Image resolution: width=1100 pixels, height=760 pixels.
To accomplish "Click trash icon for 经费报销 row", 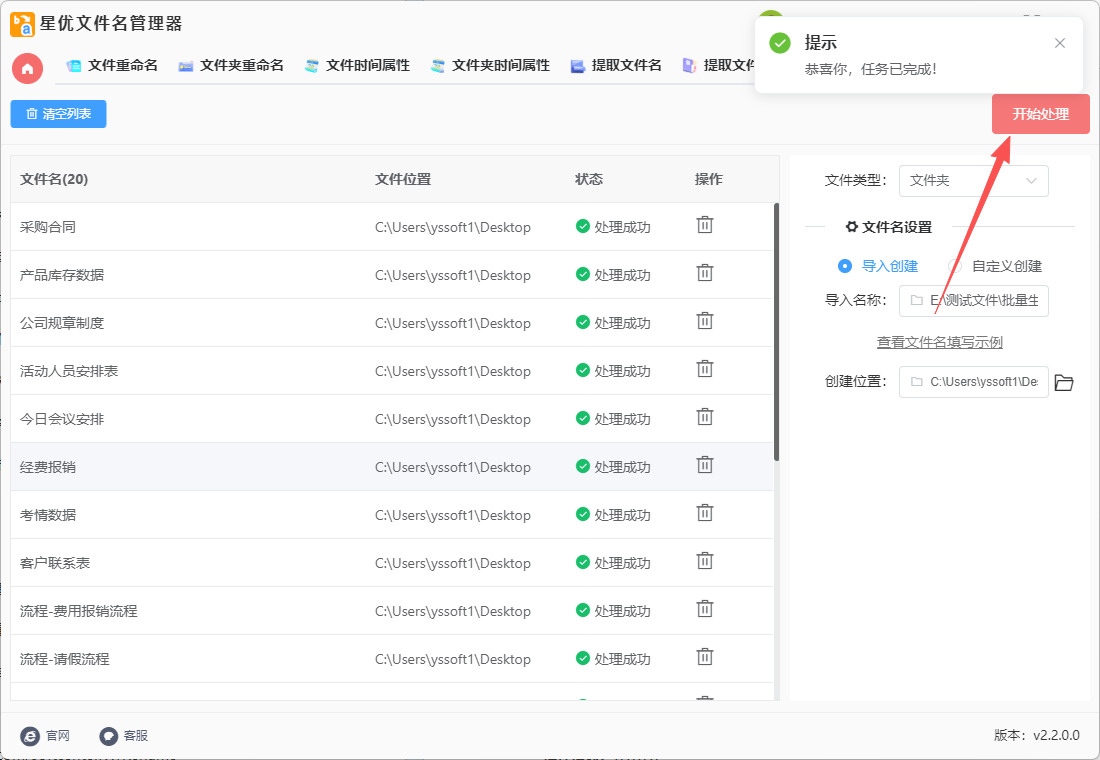I will click(x=705, y=465).
